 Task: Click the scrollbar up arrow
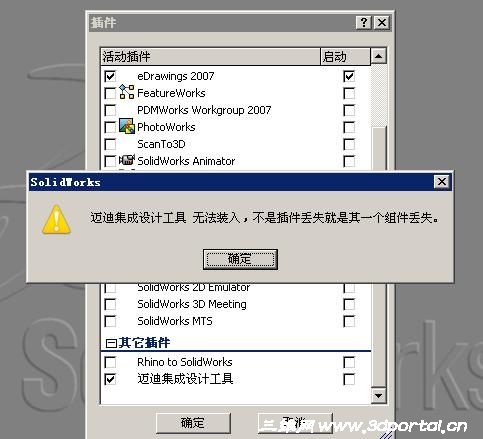(378, 56)
